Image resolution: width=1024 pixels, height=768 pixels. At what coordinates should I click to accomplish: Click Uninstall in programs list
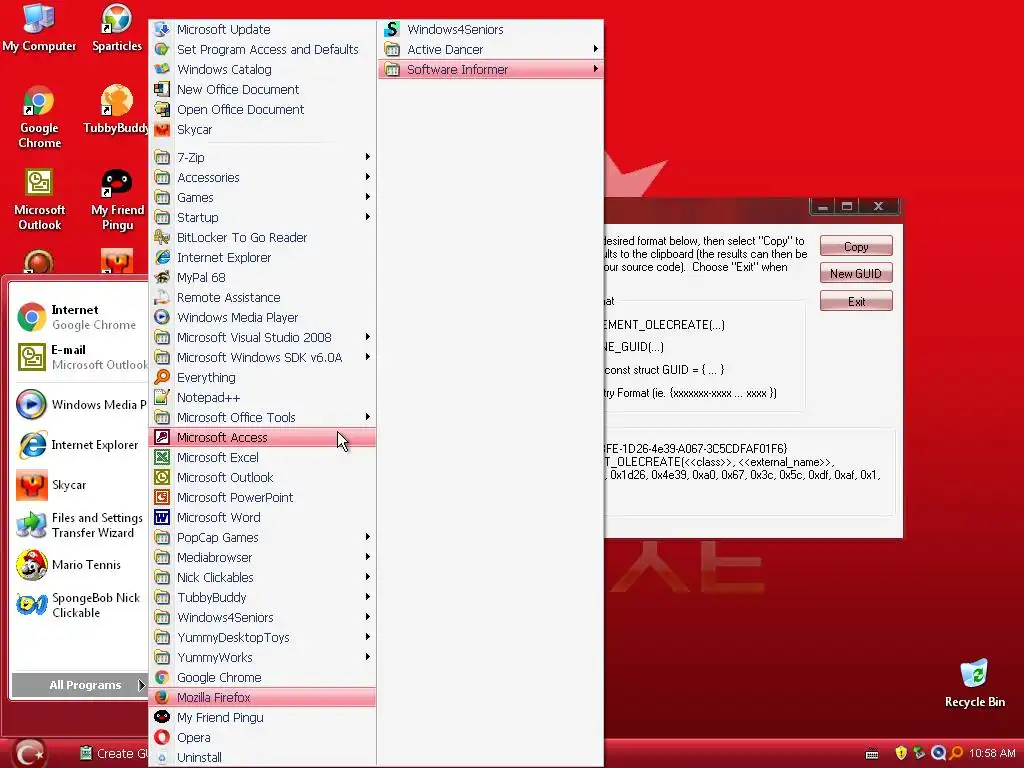coord(263,758)
